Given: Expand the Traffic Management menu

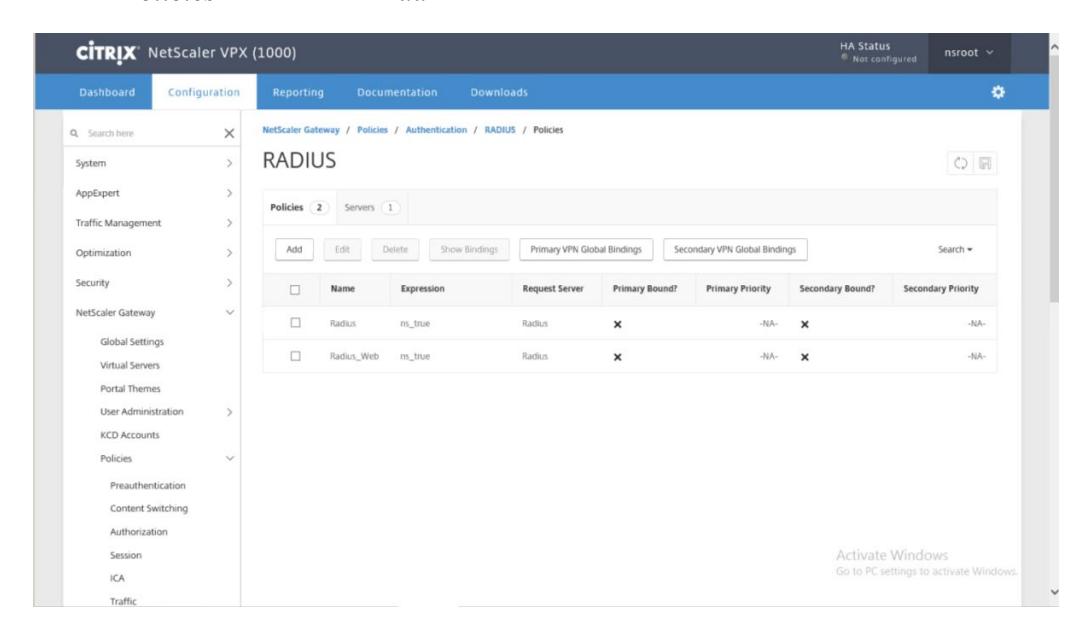Looking at the screenshot, I should 153,223.
